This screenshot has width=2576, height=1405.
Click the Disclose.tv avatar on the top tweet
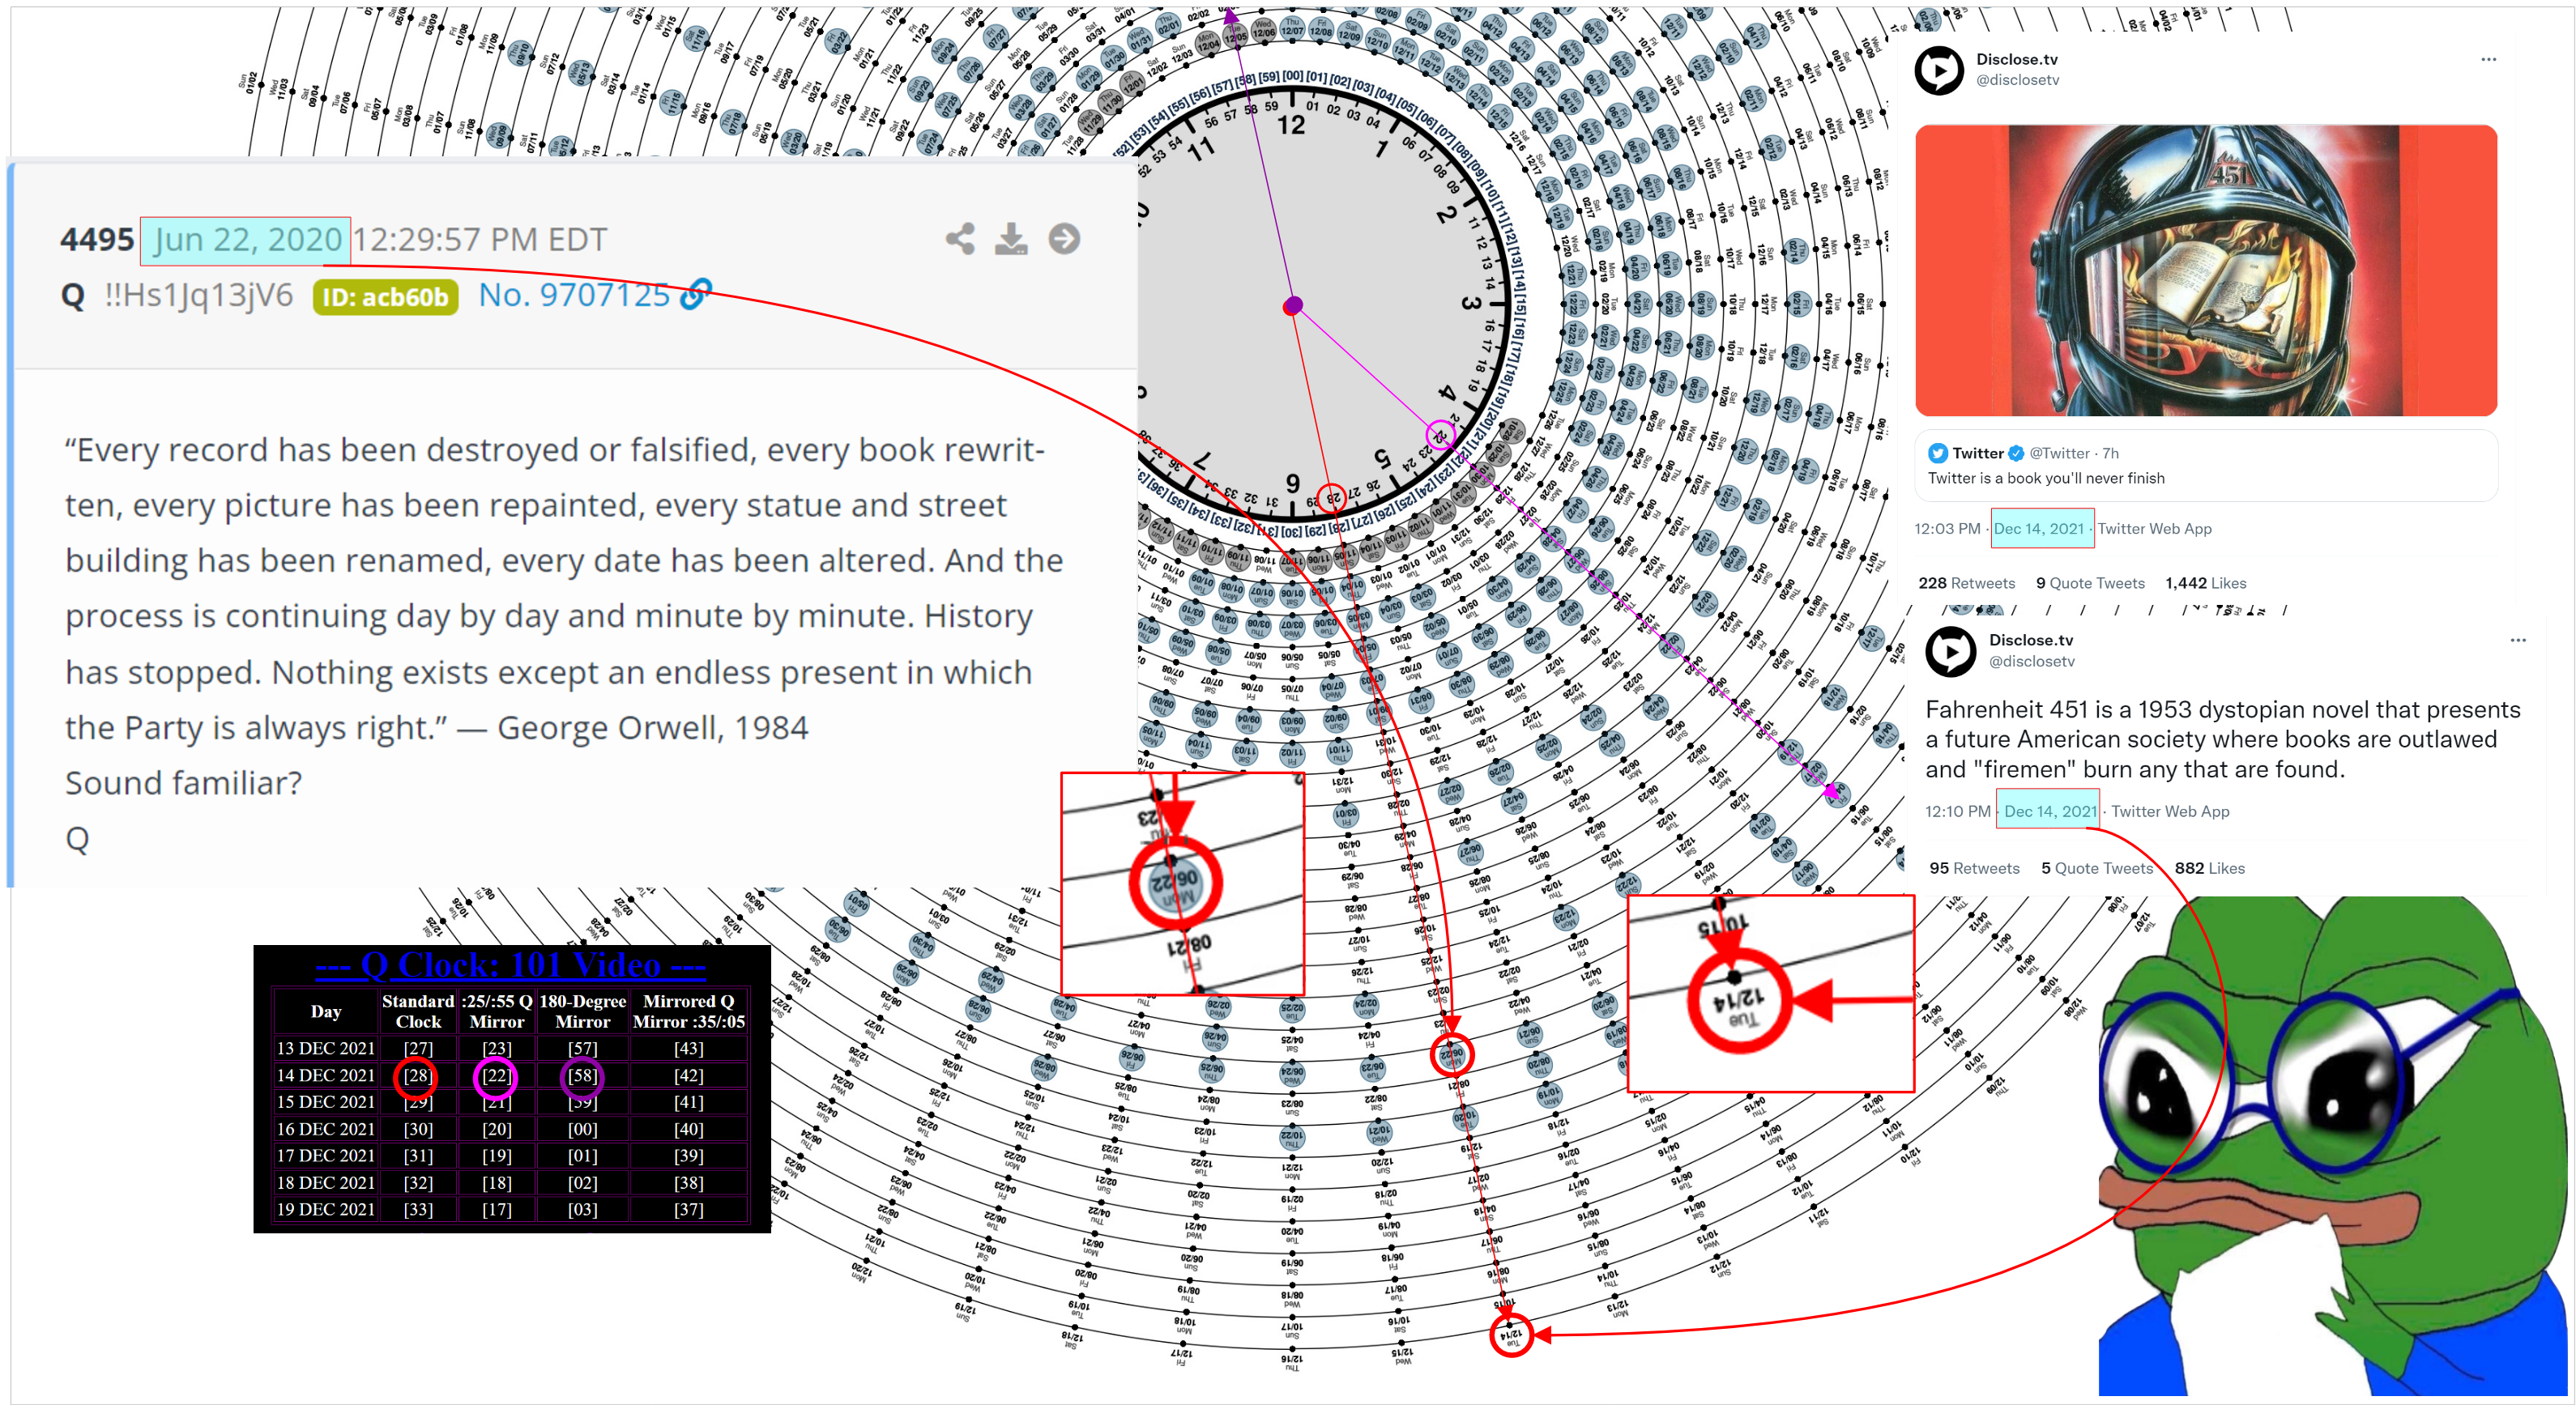[x=1939, y=71]
